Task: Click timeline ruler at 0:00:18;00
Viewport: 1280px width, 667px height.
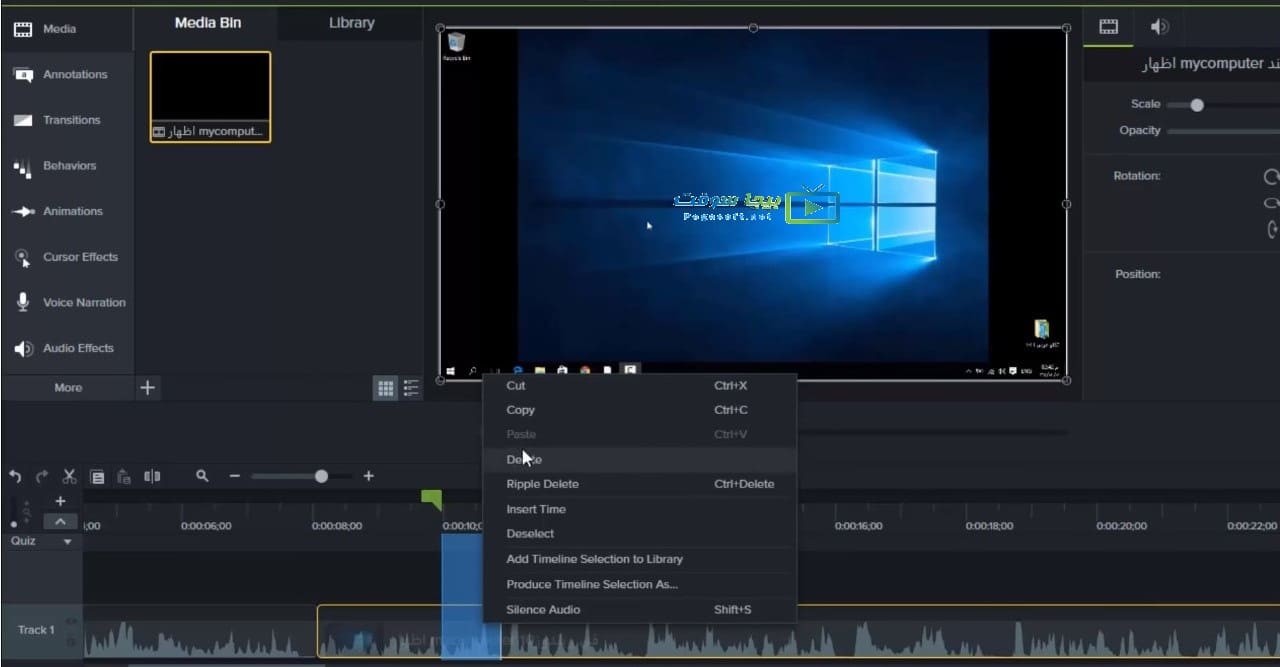Action: (990, 525)
